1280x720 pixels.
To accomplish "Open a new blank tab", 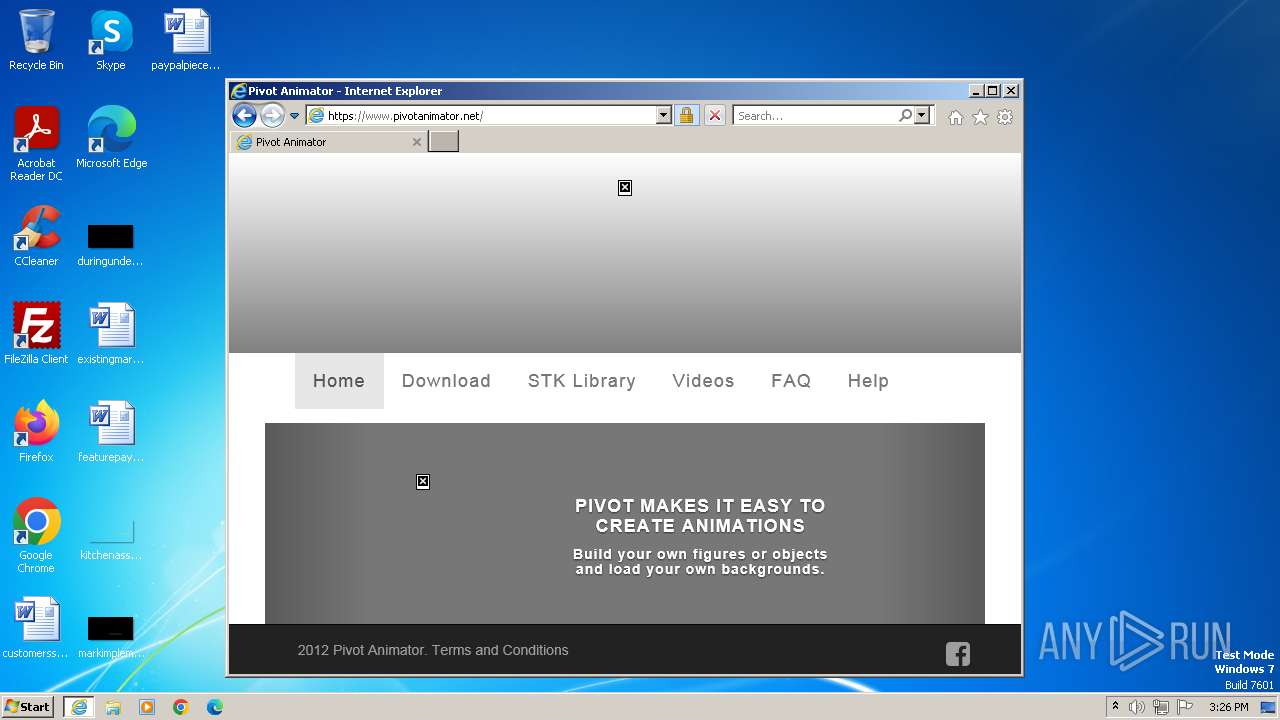I will click(443, 142).
